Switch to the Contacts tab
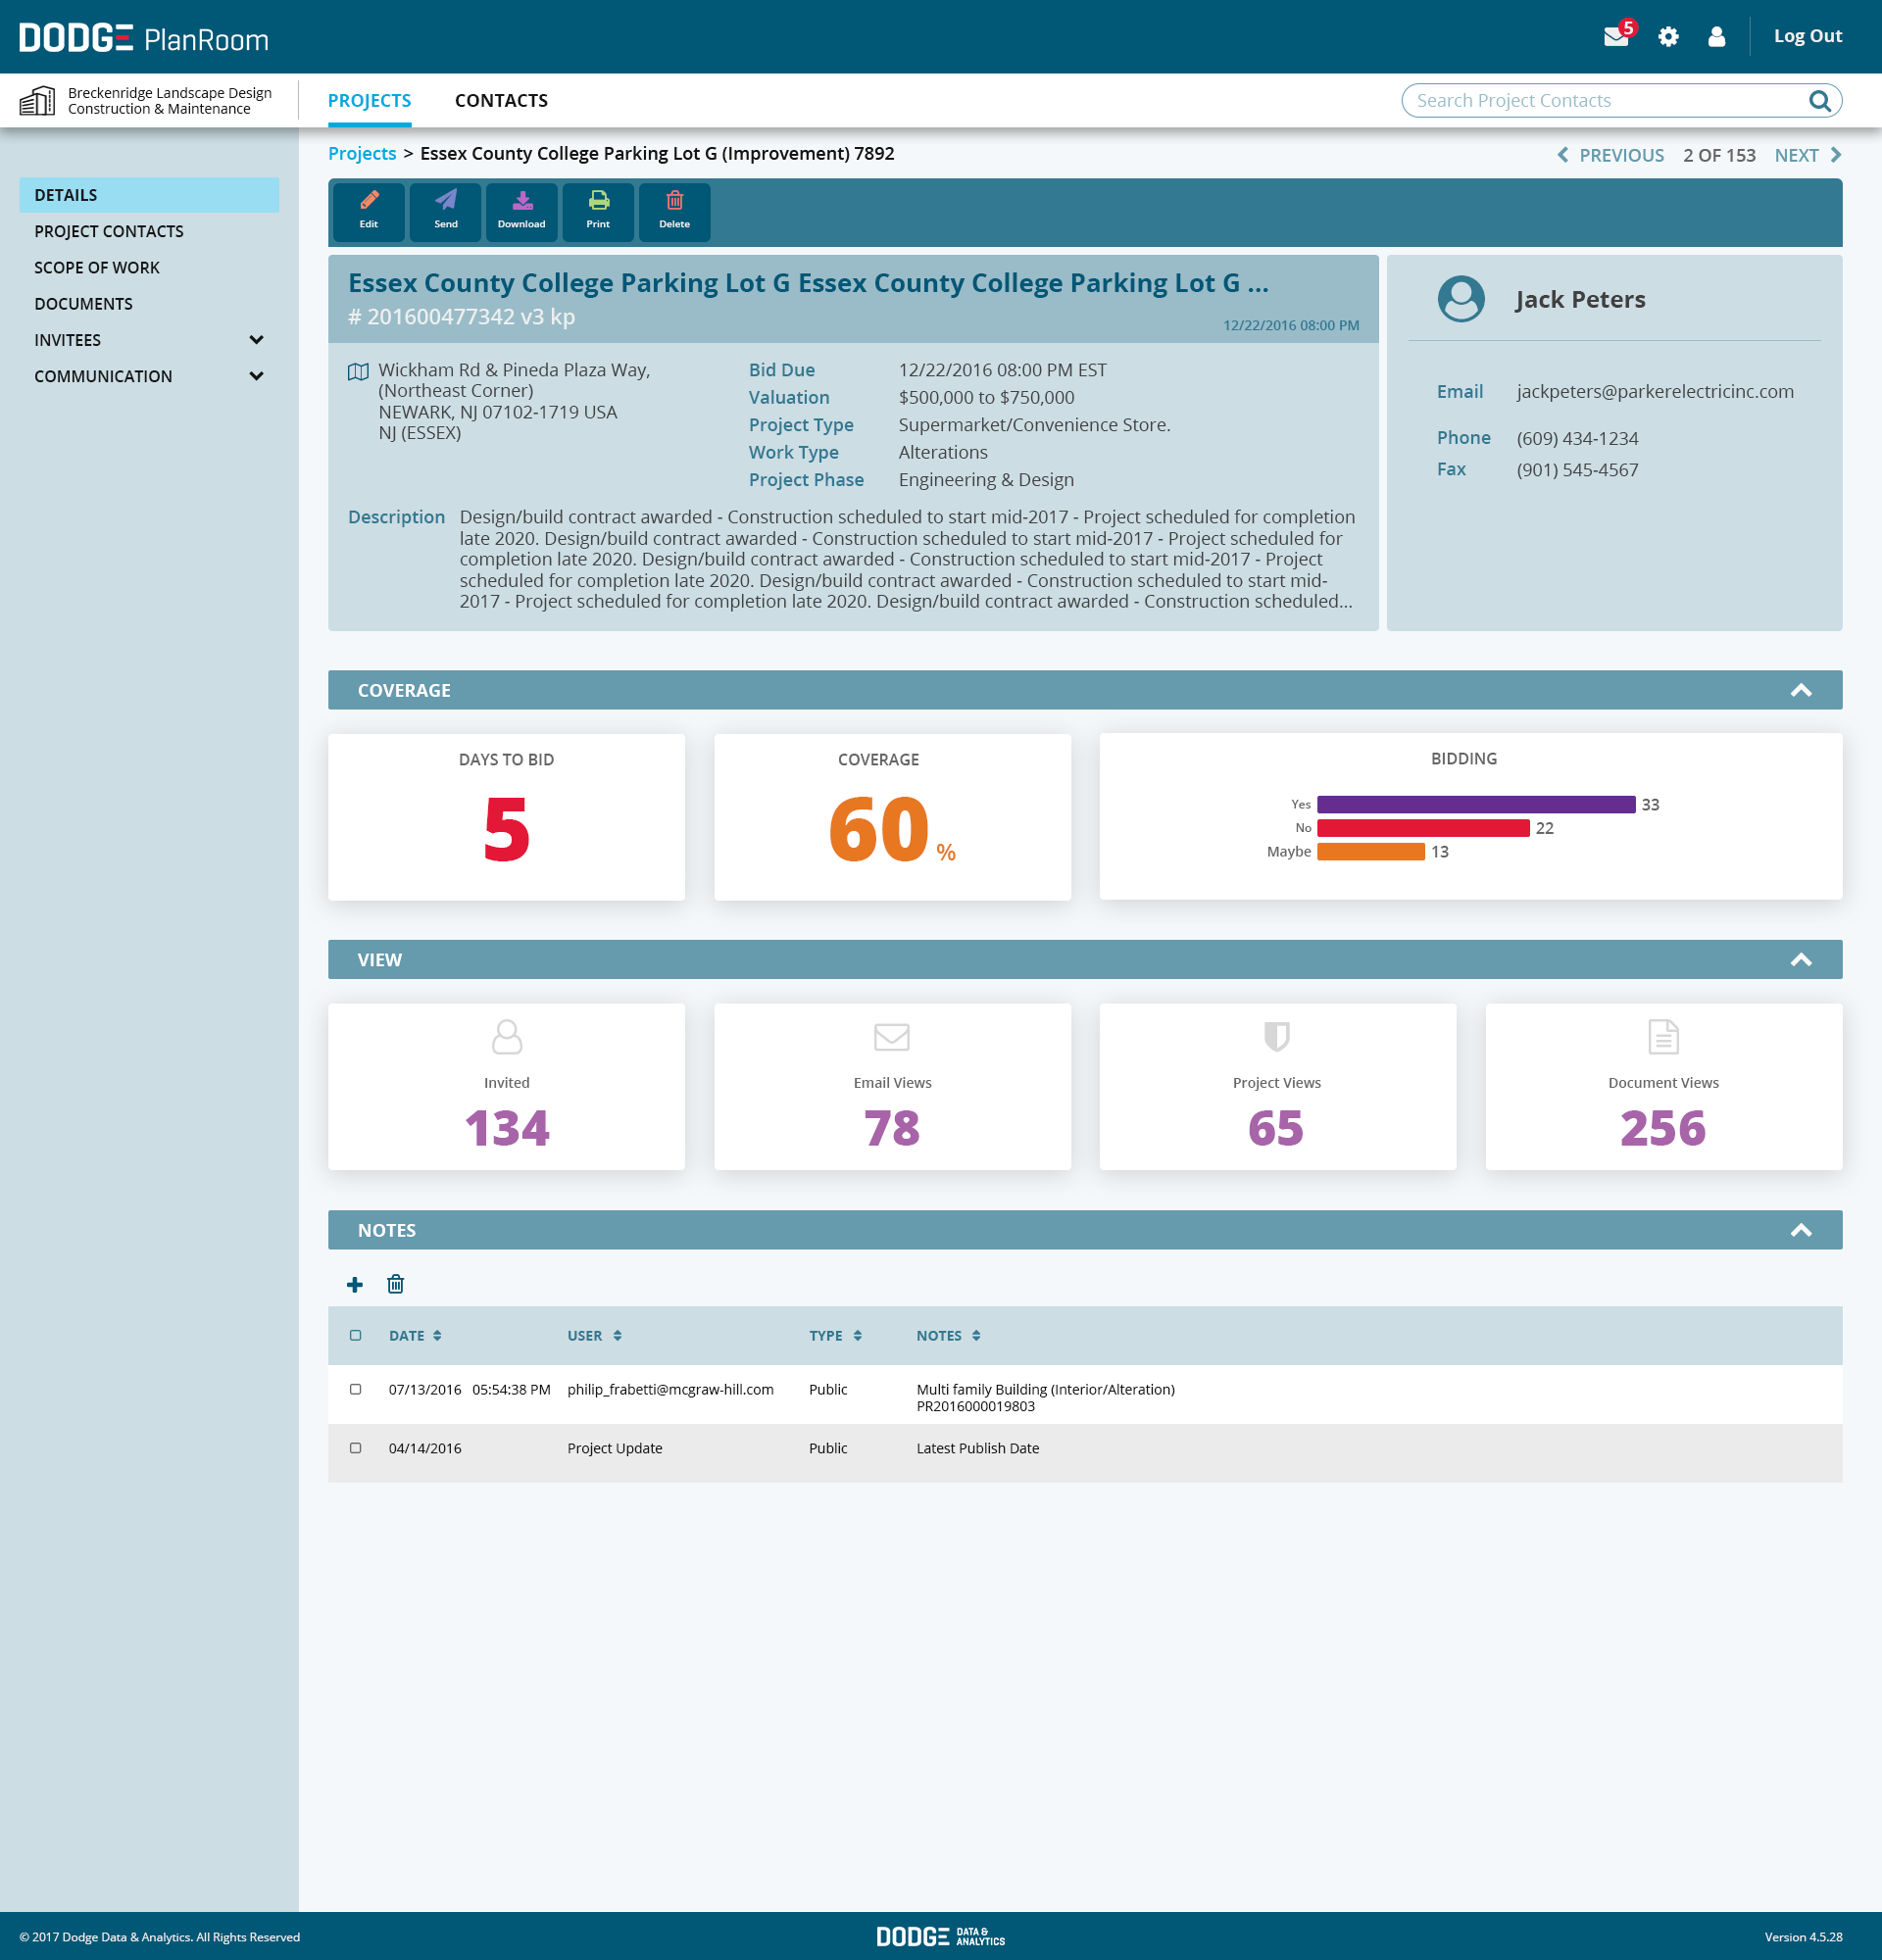 click(x=501, y=100)
